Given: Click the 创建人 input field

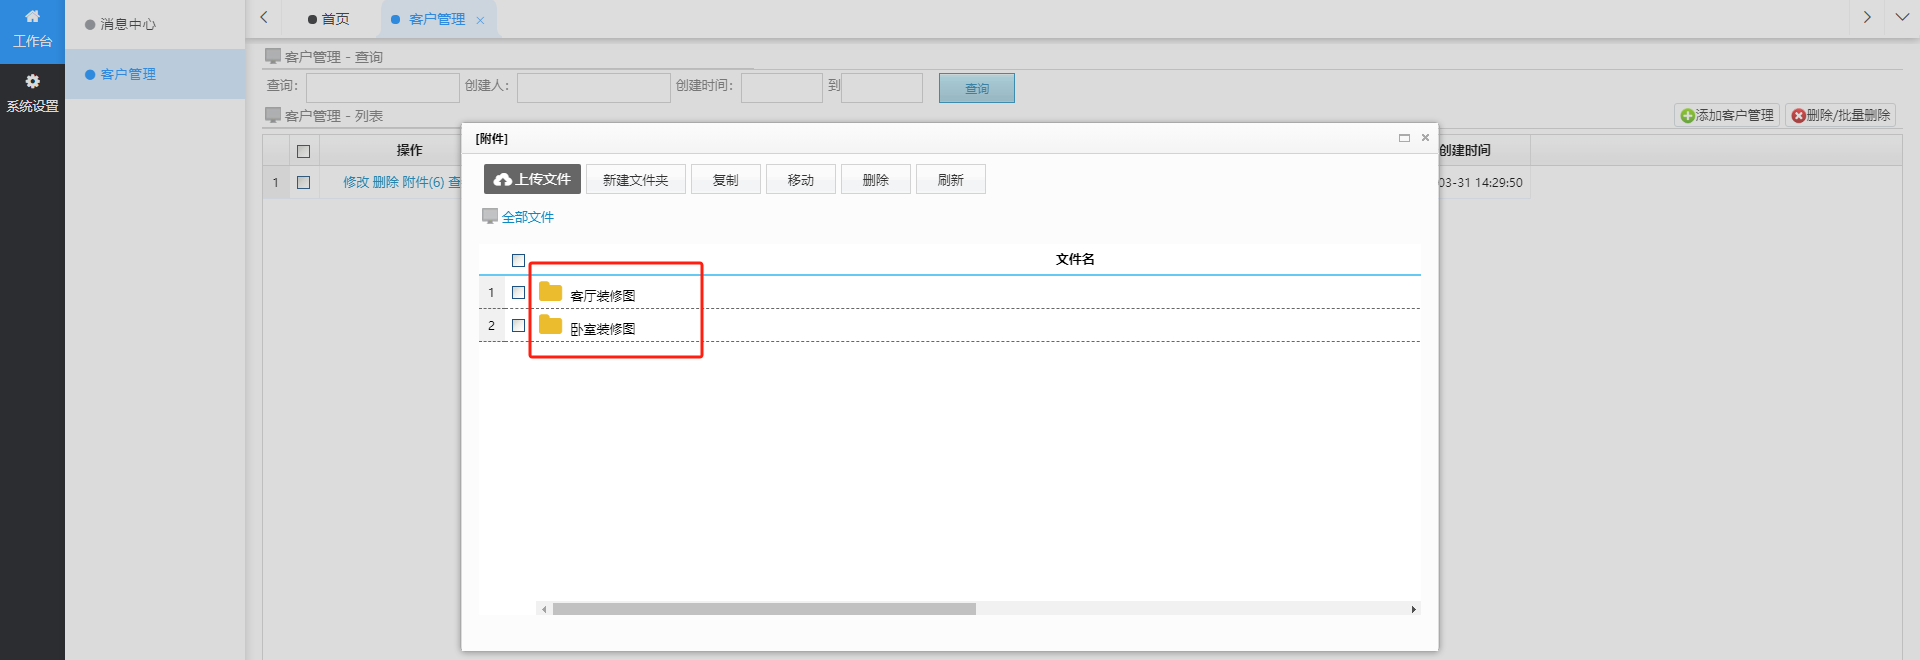Looking at the screenshot, I should click(593, 88).
